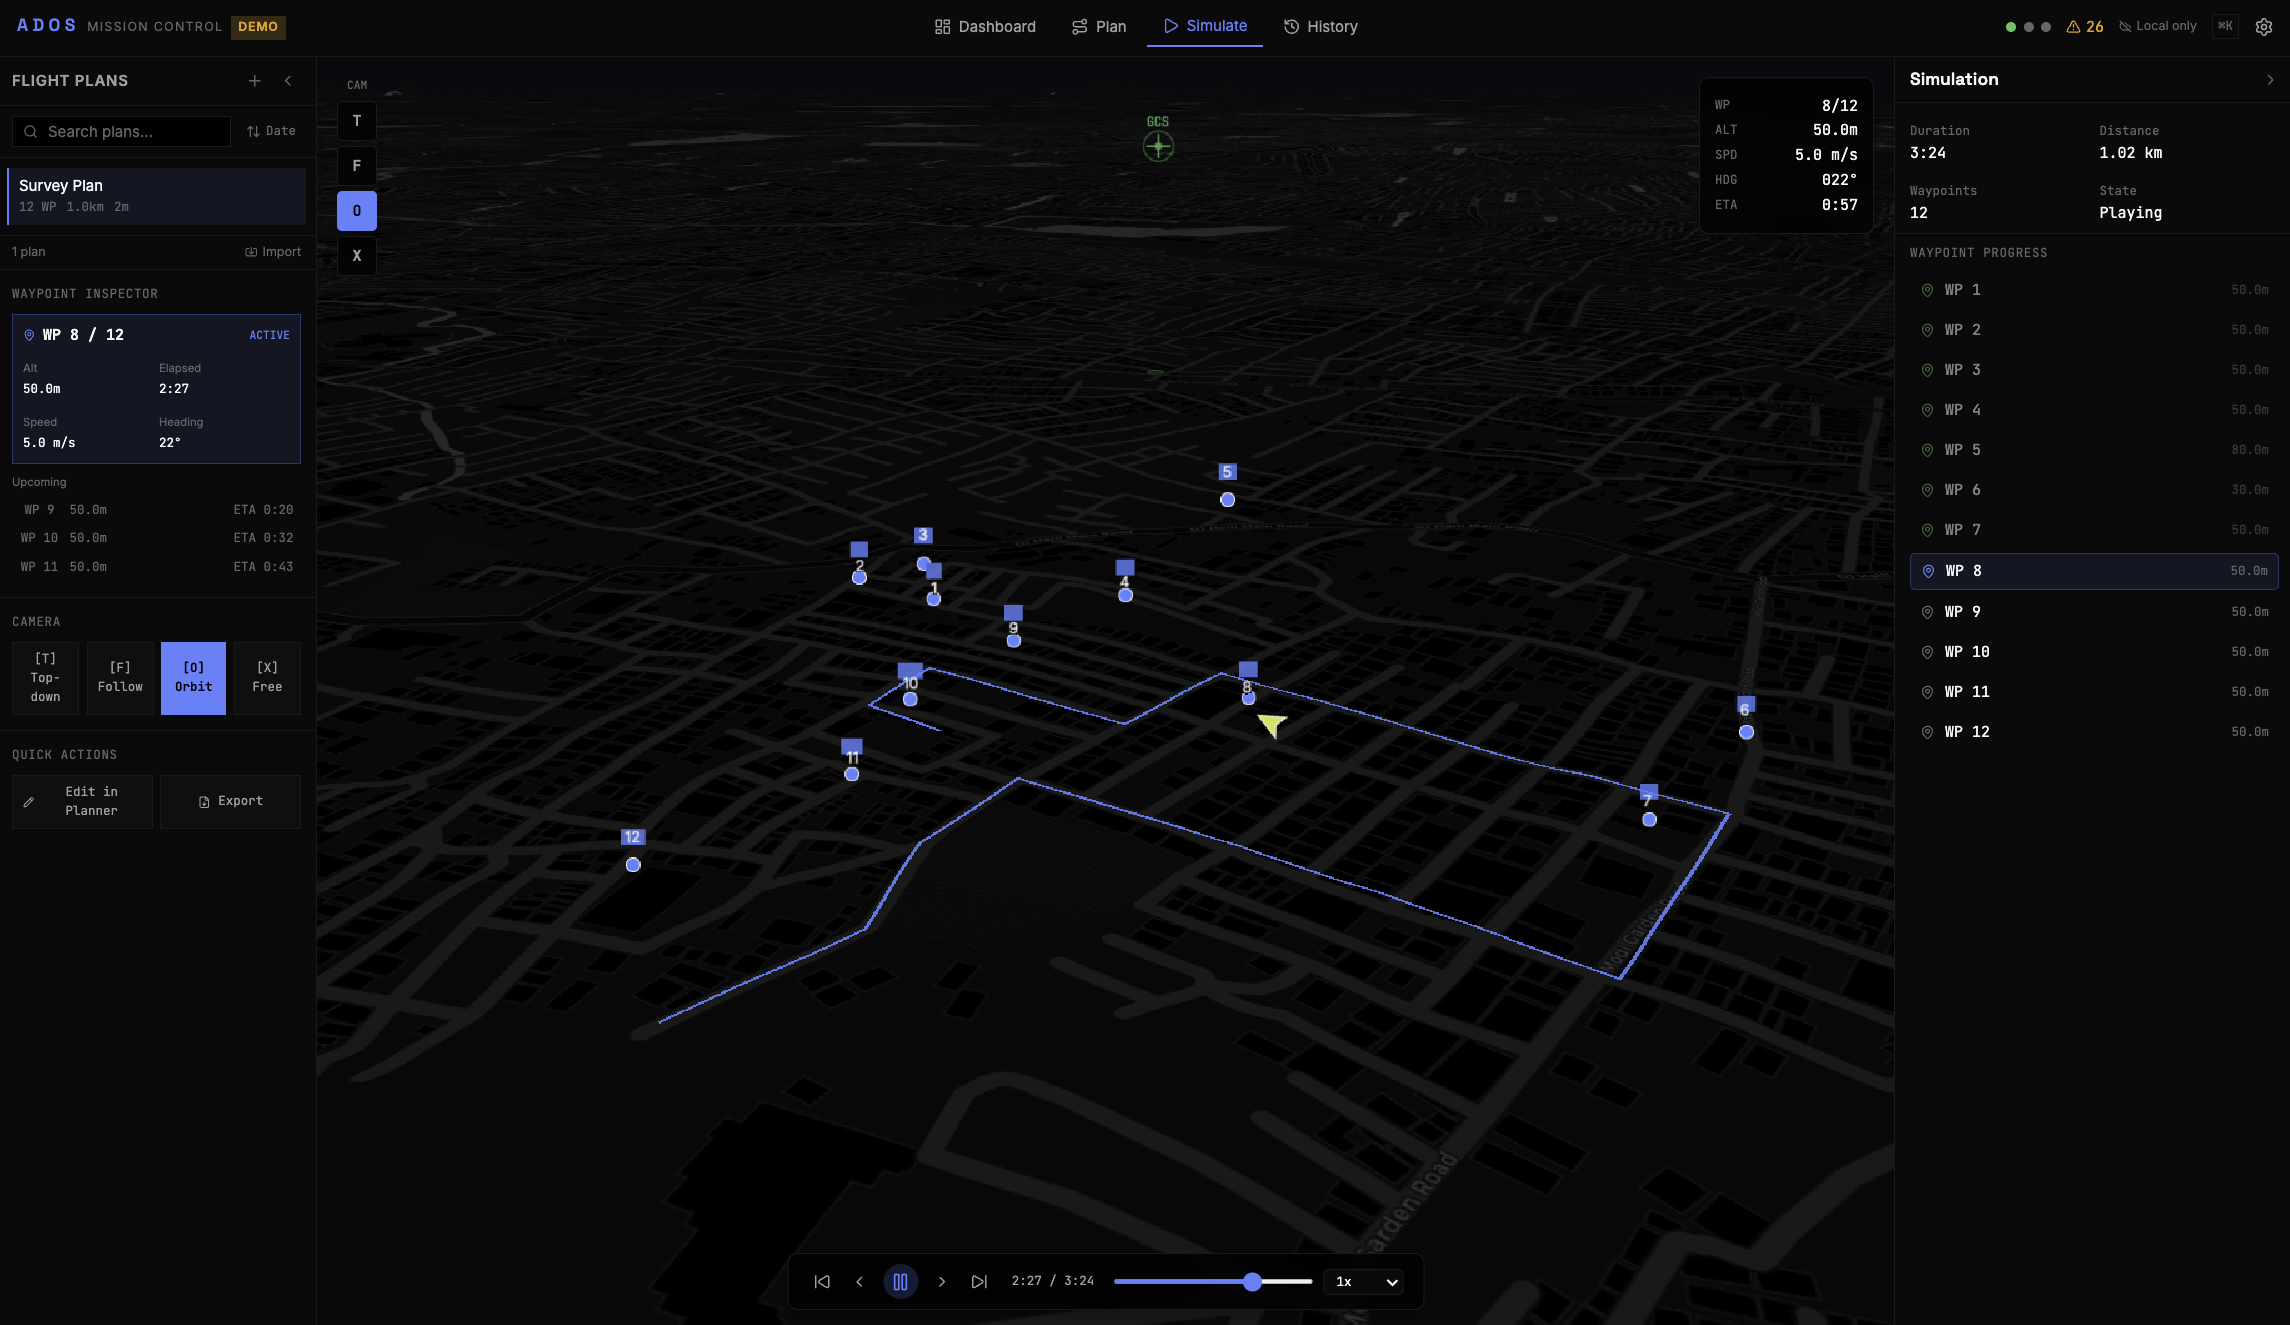2290x1325 pixels.
Task: Click the Edit in Planner button
Action: pos(82,801)
